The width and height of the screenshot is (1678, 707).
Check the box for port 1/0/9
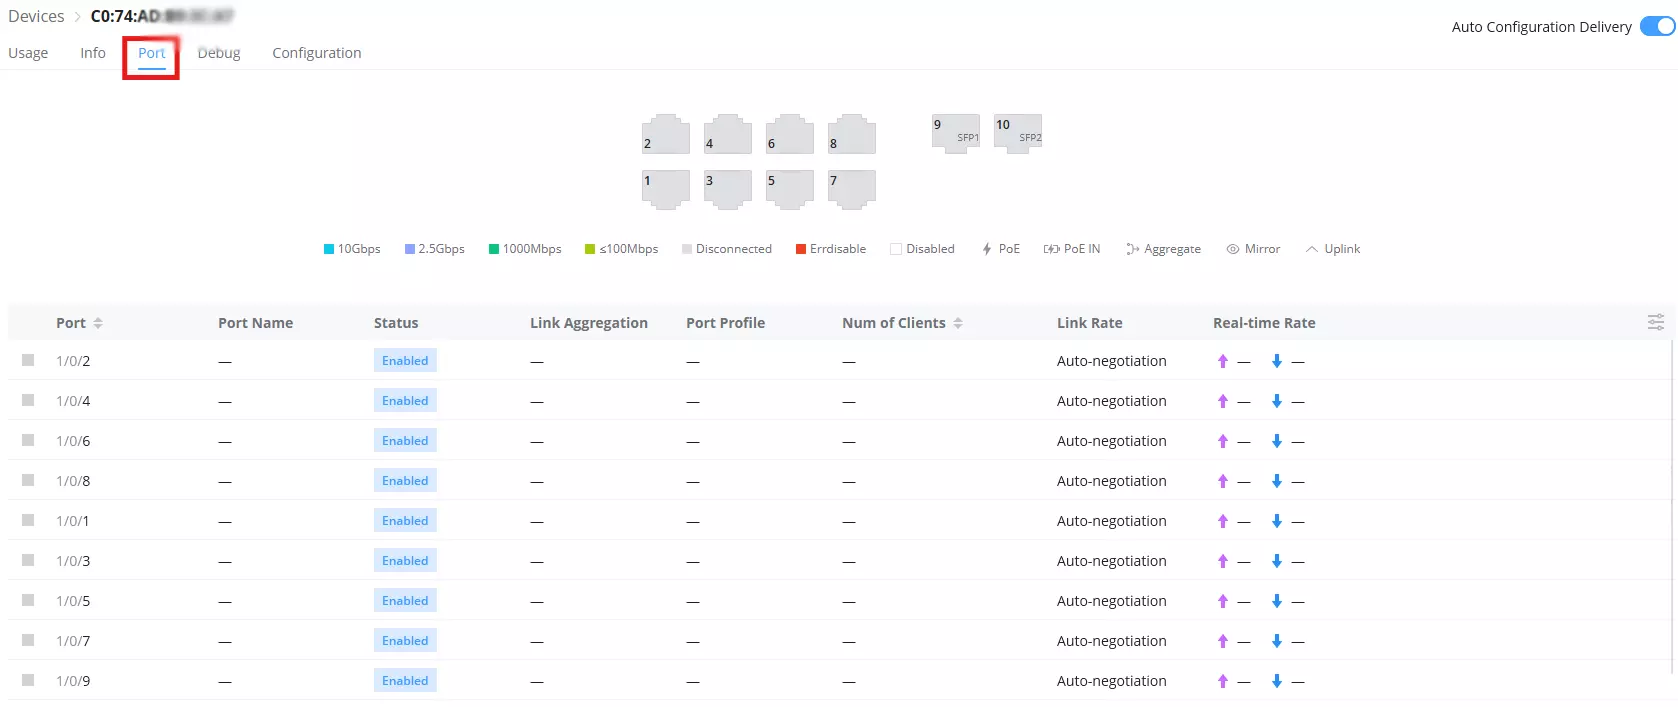coord(28,680)
